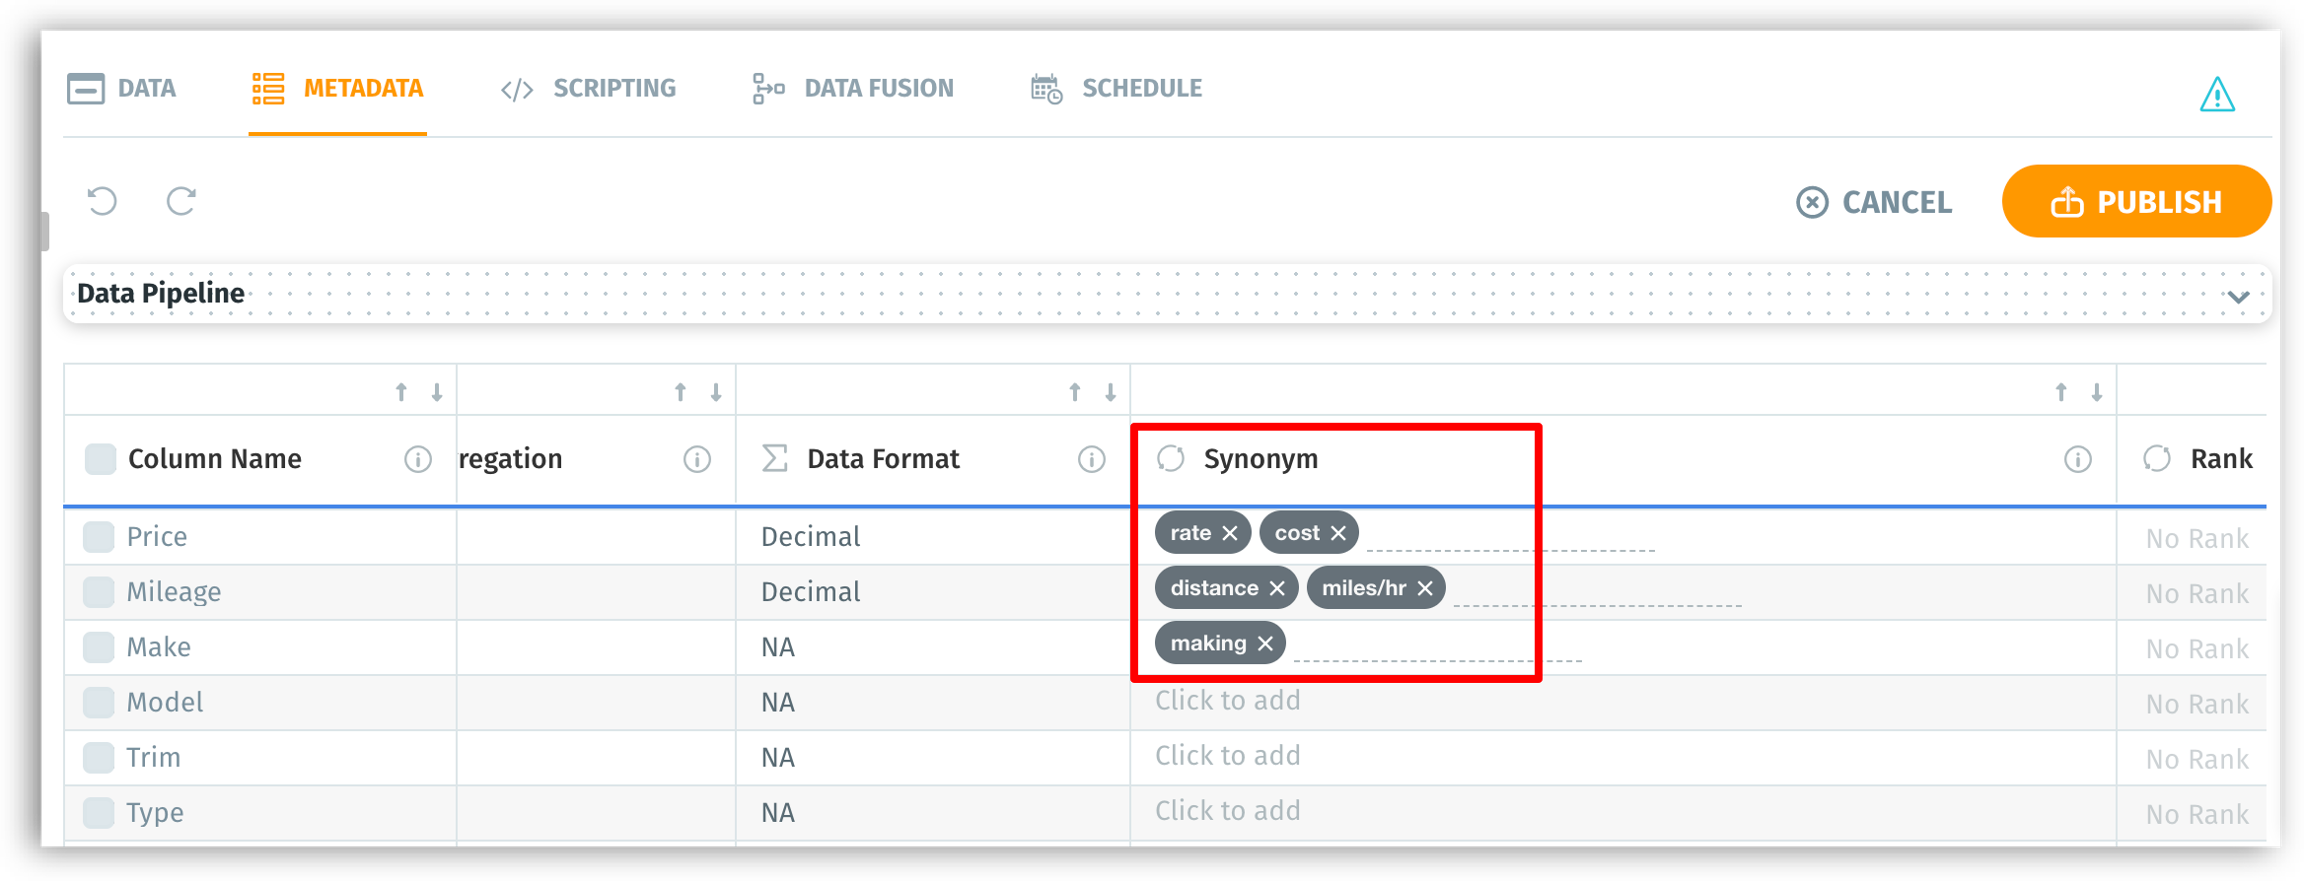Click the warning triangle alert icon
The image size is (2304, 881).
tap(2217, 95)
